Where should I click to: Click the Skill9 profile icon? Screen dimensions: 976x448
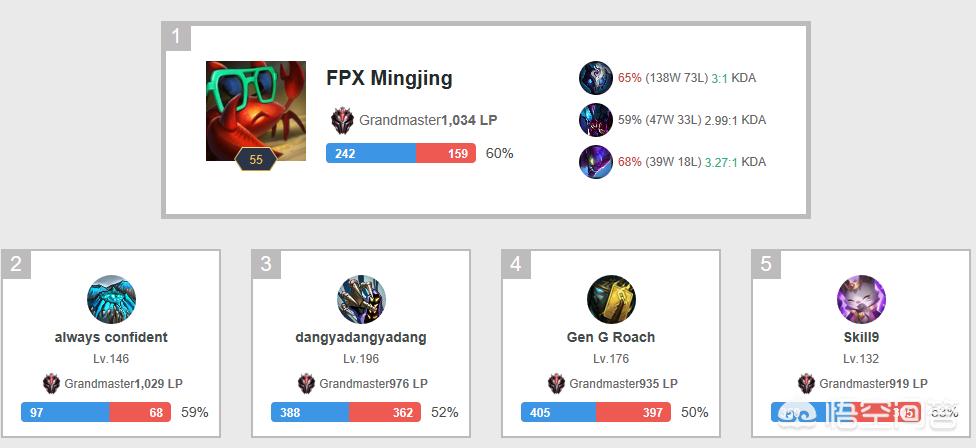point(861,299)
